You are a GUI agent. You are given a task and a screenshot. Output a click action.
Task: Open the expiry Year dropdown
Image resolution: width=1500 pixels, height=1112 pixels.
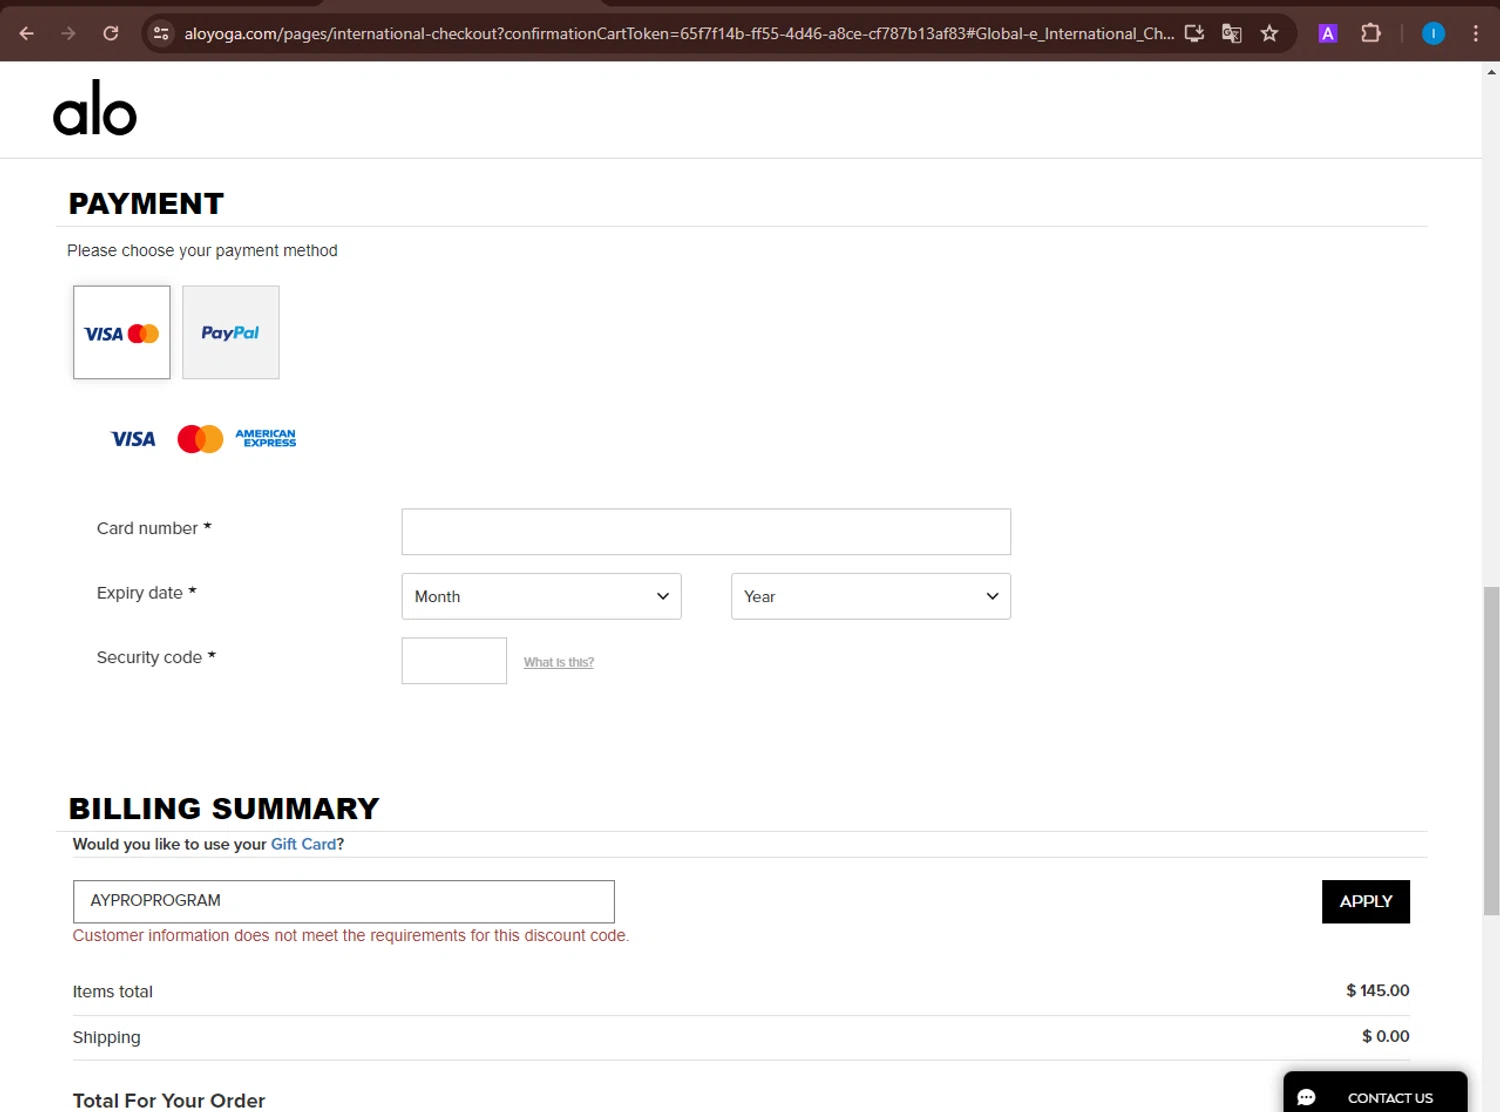(871, 596)
